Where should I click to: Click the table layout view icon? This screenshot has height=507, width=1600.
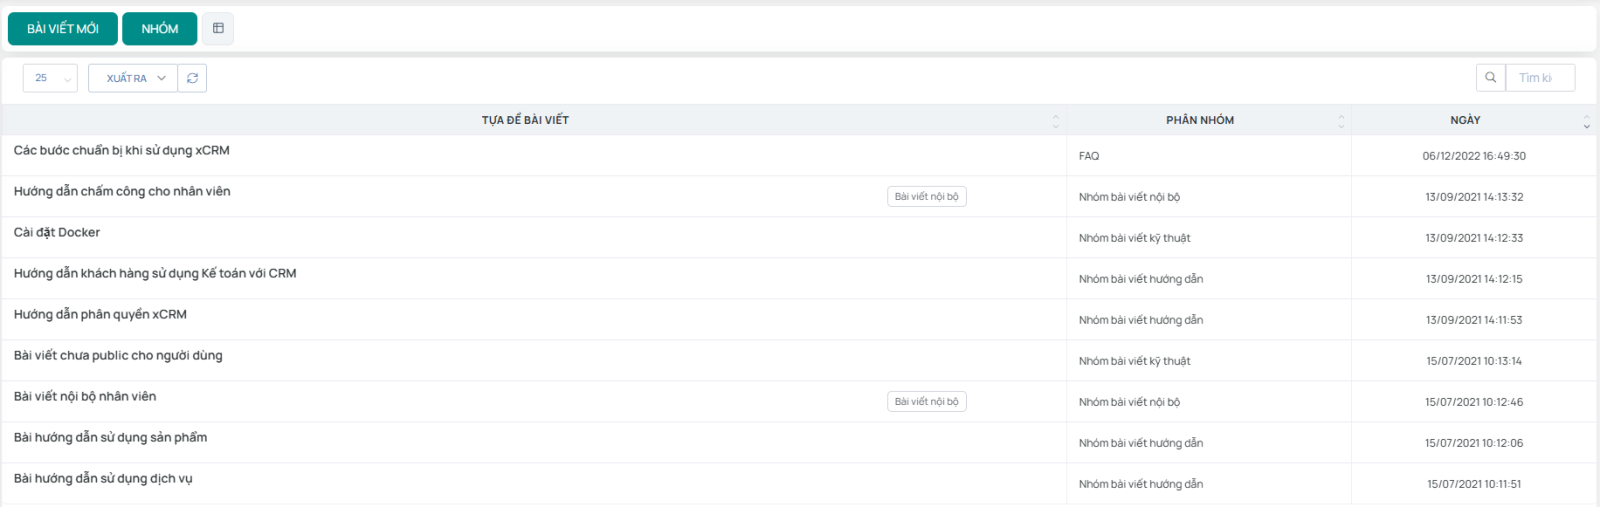coord(218,29)
